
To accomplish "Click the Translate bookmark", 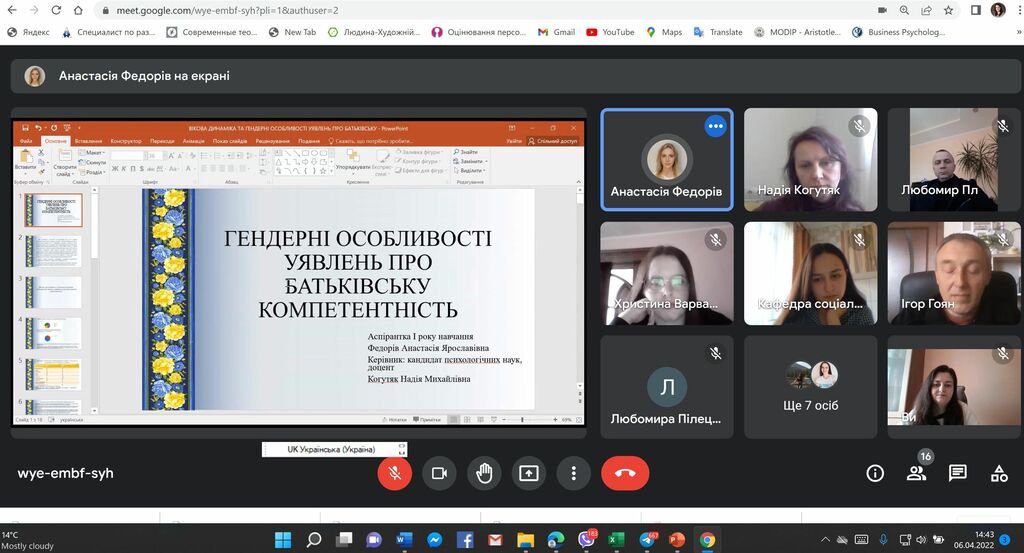I will point(718,32).
